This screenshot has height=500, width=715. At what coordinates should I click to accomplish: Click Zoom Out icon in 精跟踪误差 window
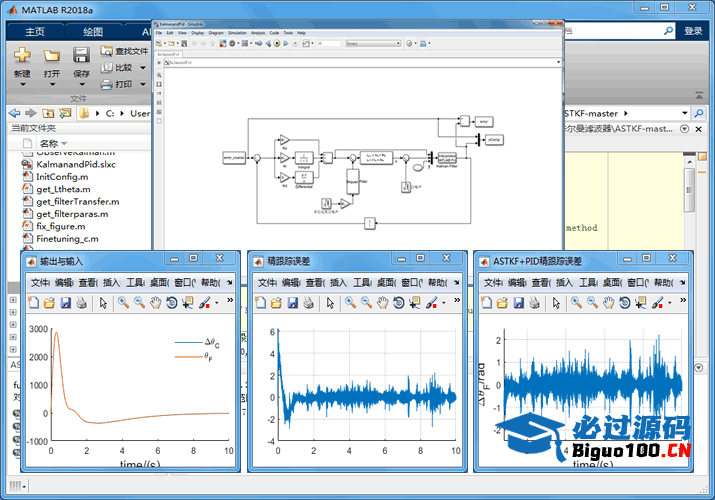pyautogui.click(x=366, y=303)
